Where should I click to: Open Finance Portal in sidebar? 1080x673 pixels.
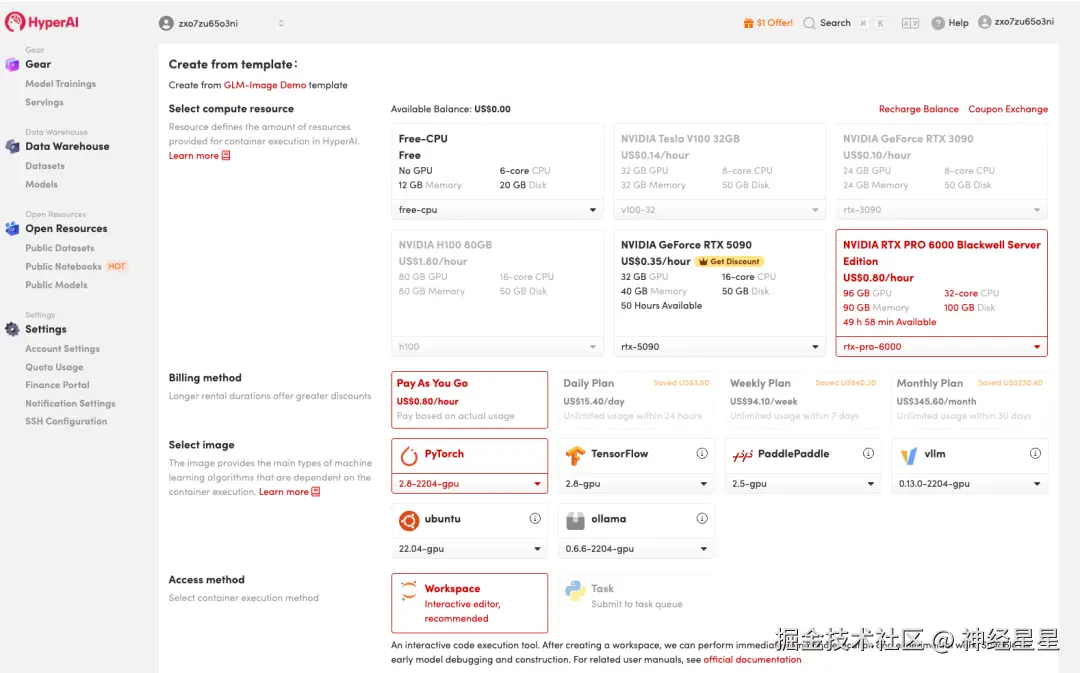(57, 384)
